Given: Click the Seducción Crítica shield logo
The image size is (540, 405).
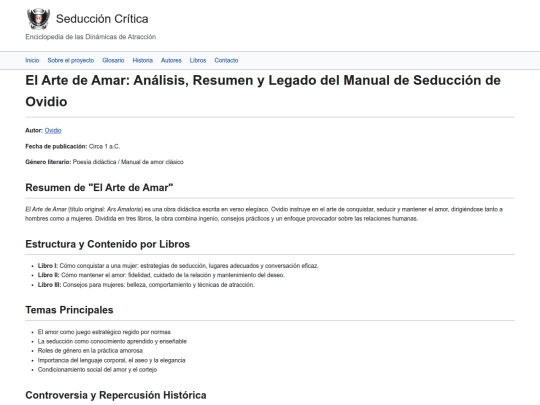Looking at the screenshot, I should coord(38,19).
